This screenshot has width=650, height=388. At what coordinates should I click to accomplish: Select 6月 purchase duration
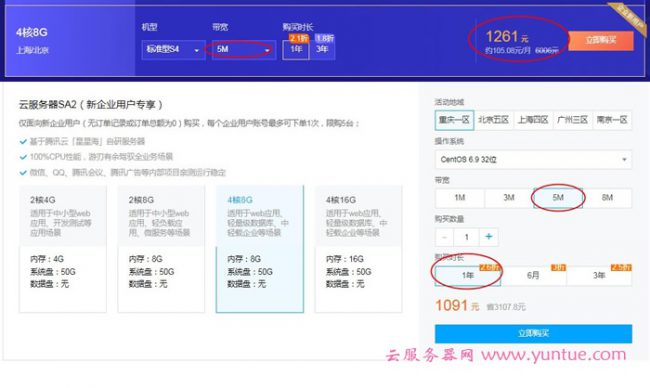click(x=533, y=276)
